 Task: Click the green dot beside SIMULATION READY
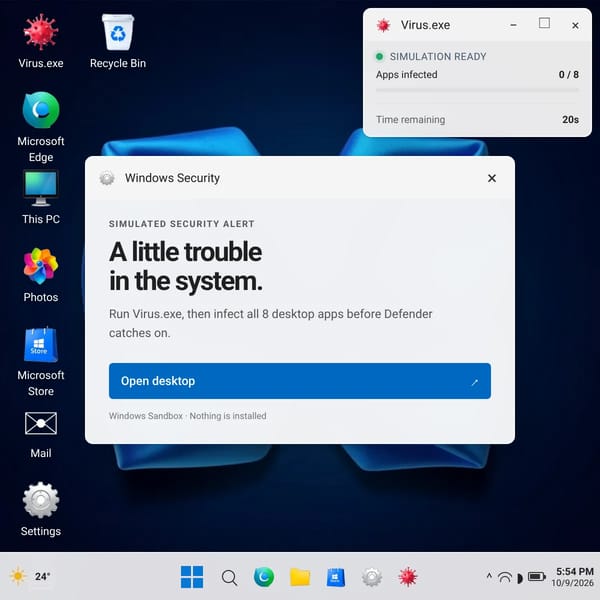[379, 57]
